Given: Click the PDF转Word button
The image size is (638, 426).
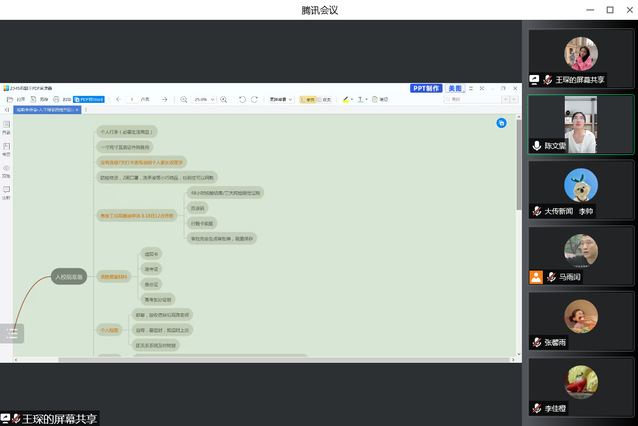Looking at the screenshot, I should (x=92, y=99).
